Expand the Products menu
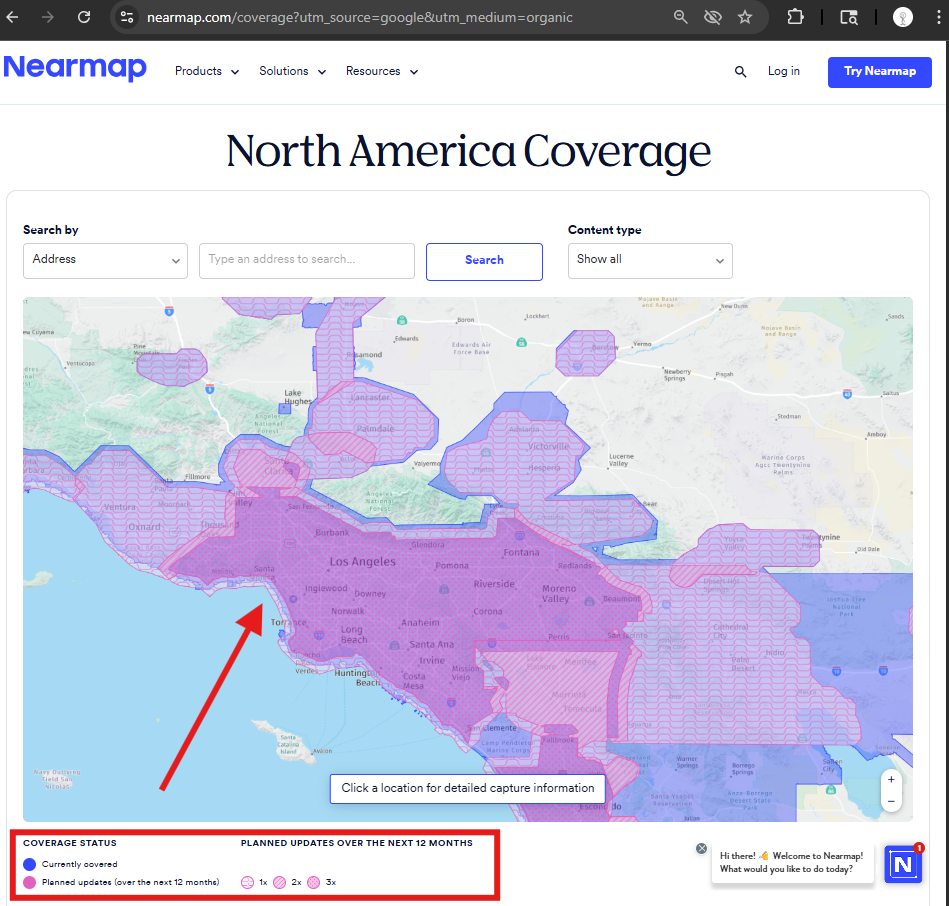The width and height of the screenshot is (949, 906). [207, 71]
